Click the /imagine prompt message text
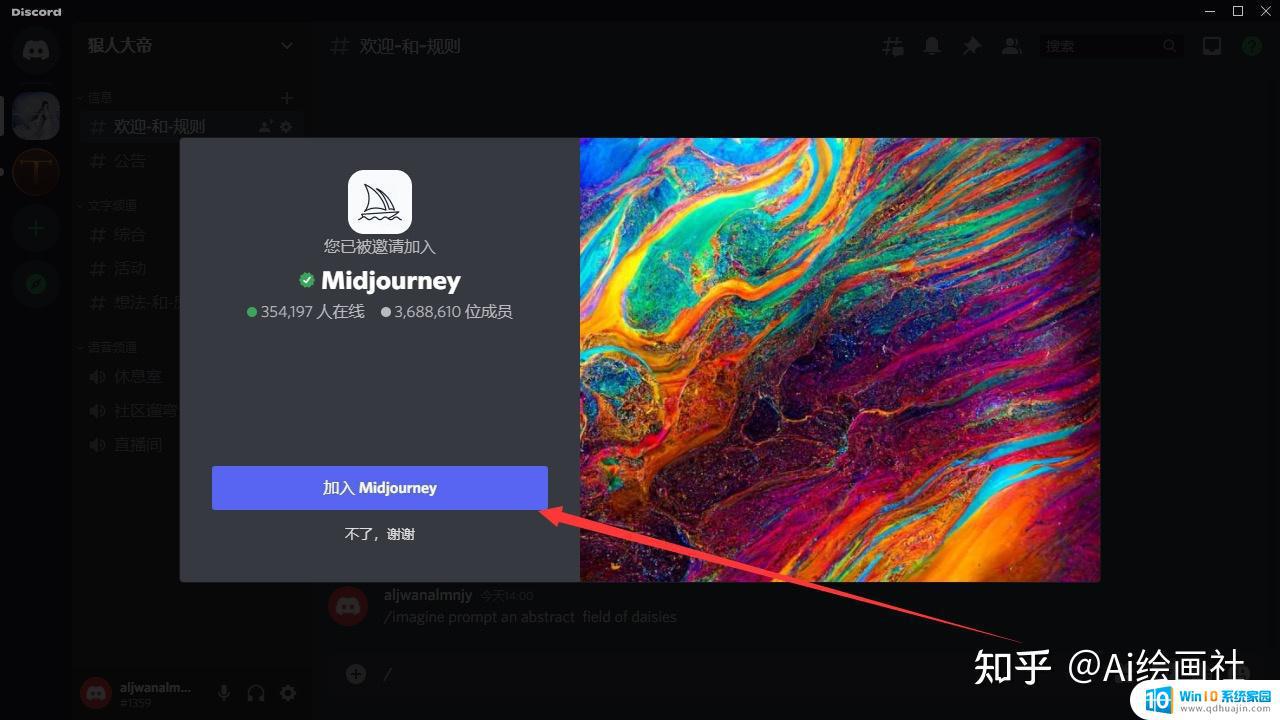This screenshot has width=1280, height=720. 530,617
